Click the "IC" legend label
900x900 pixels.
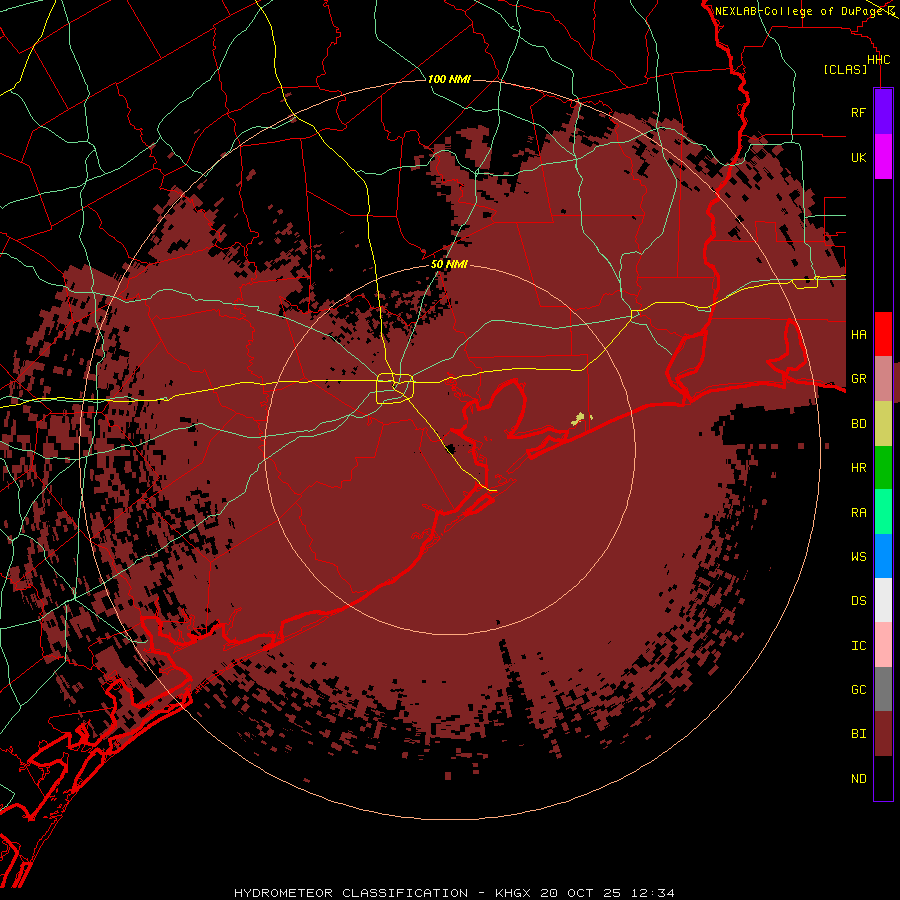point(858,646)
